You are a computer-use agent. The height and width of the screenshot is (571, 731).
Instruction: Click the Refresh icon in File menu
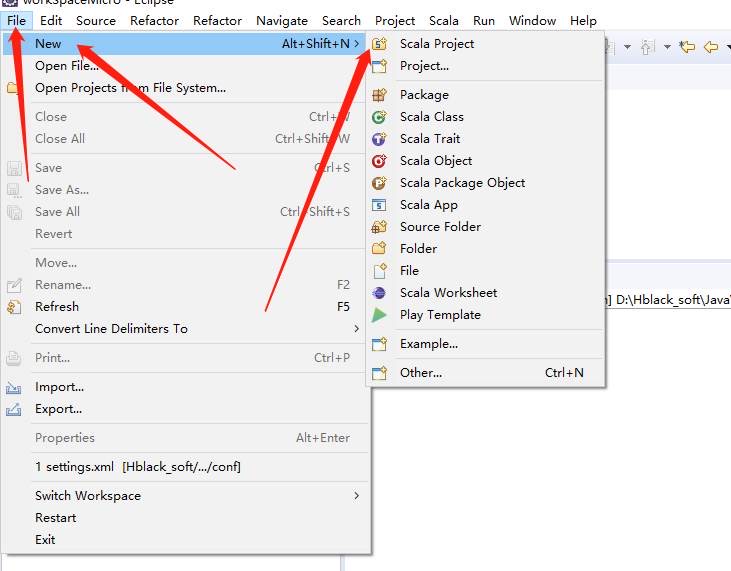pos(14,307)
